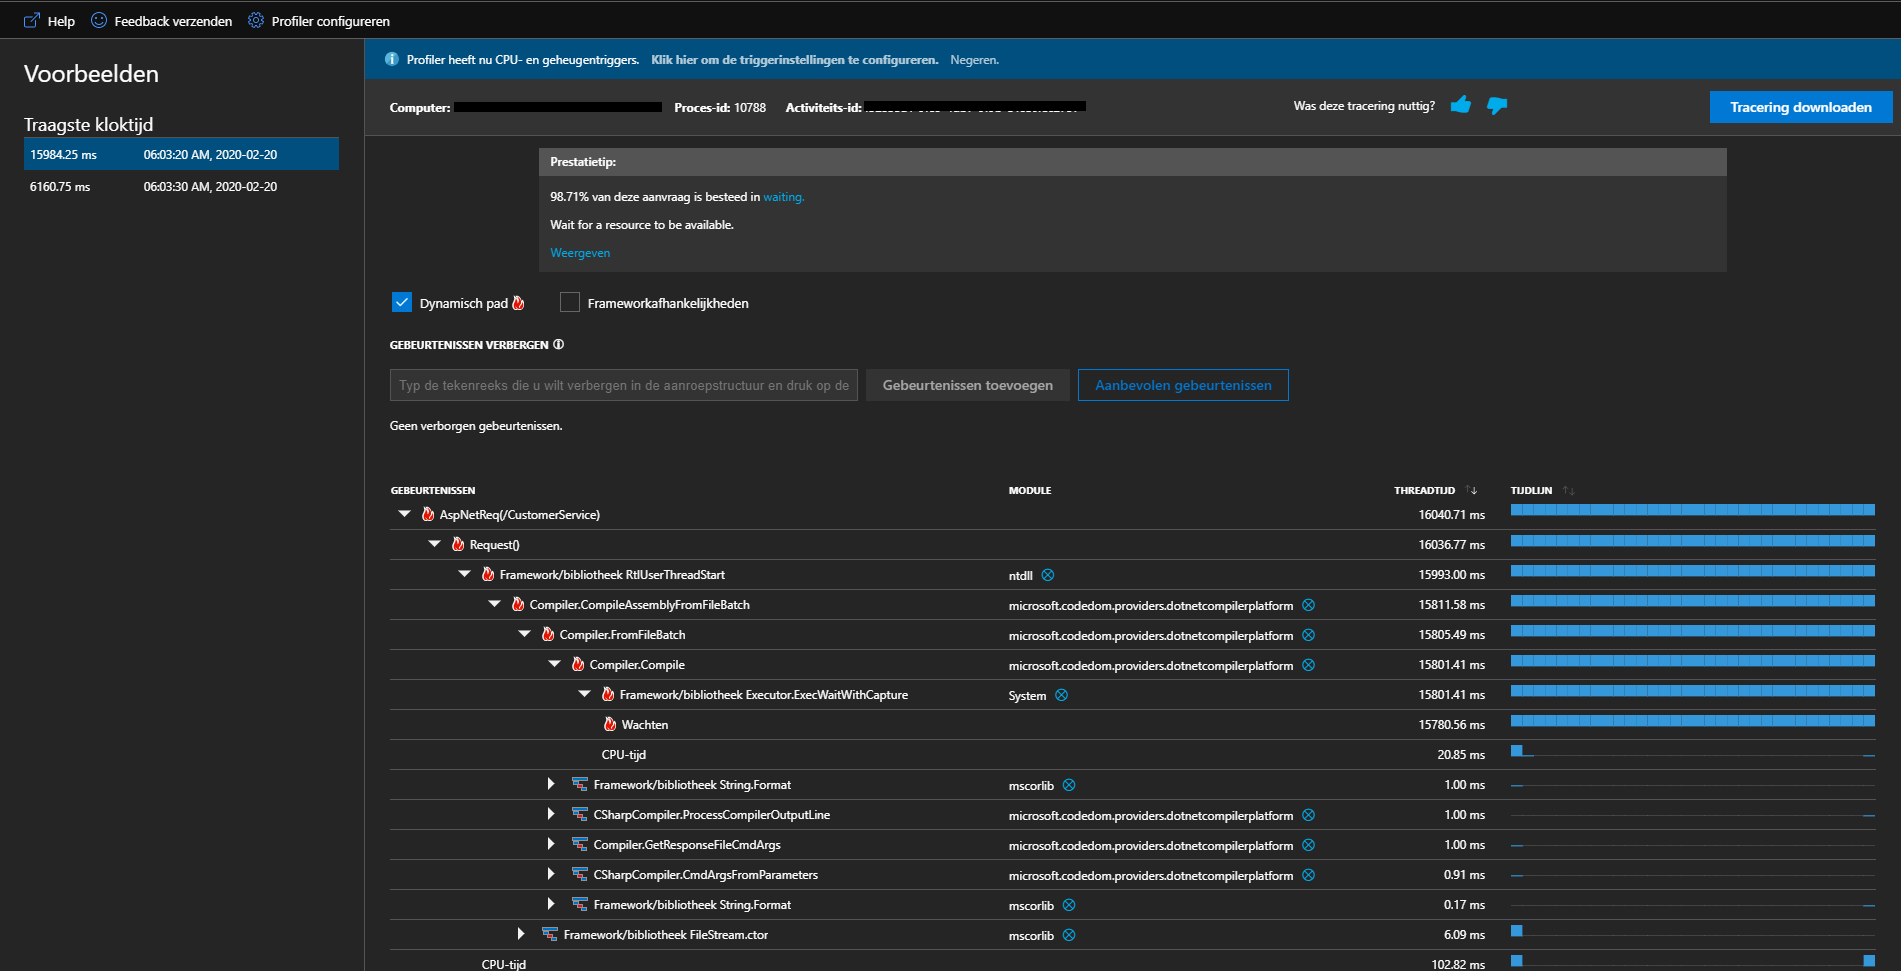Screen dimensions: 1901x971
Task: Click hide icon on FileStream.ctor mscorlib module
Action: (x=1069, y=935)
